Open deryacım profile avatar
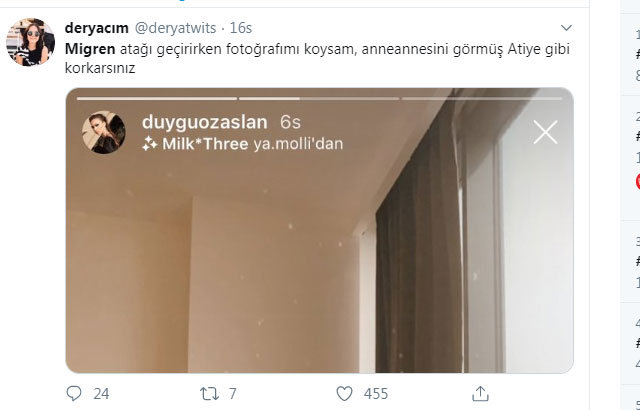The image size is (640, 410). [x=31, y=42]
